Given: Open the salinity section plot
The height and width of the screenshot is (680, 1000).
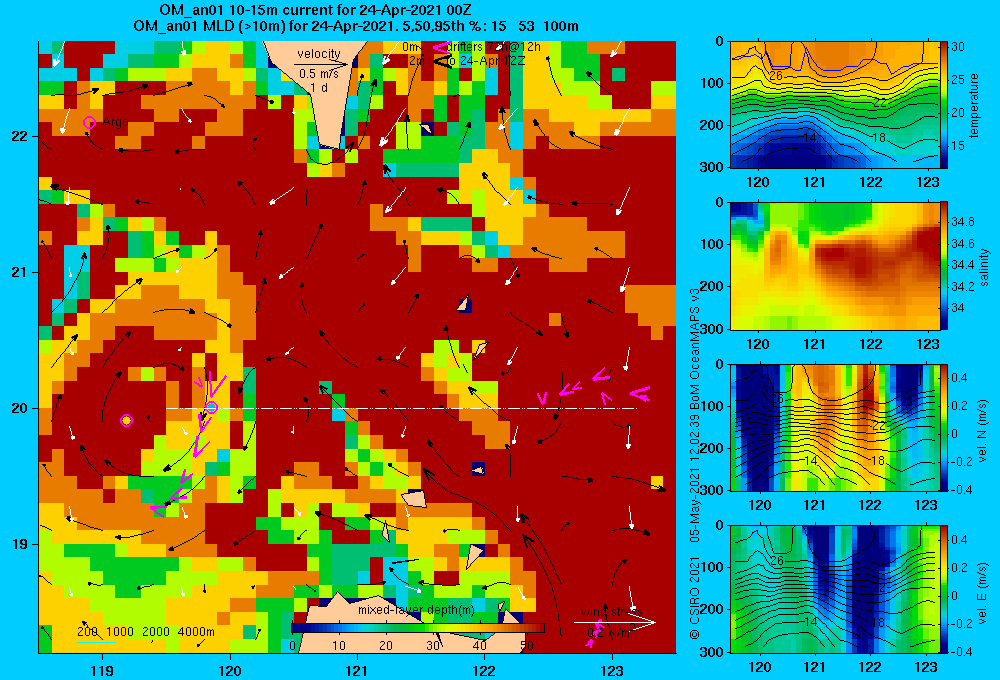Looking at the screenshot, I should pos(834,266).
